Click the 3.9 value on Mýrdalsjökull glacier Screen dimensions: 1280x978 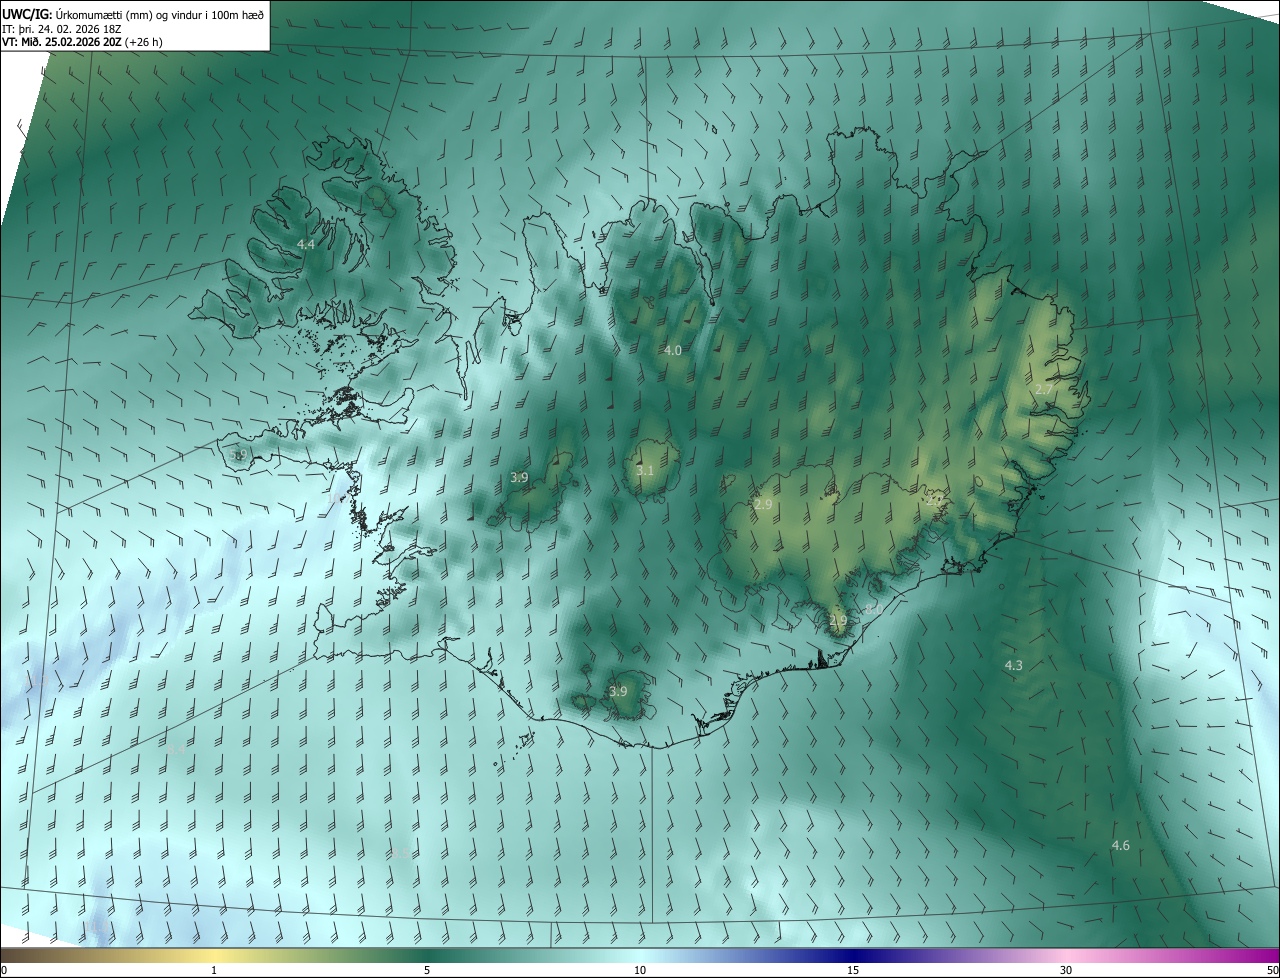pyautogui.click(x=618, y=690)
